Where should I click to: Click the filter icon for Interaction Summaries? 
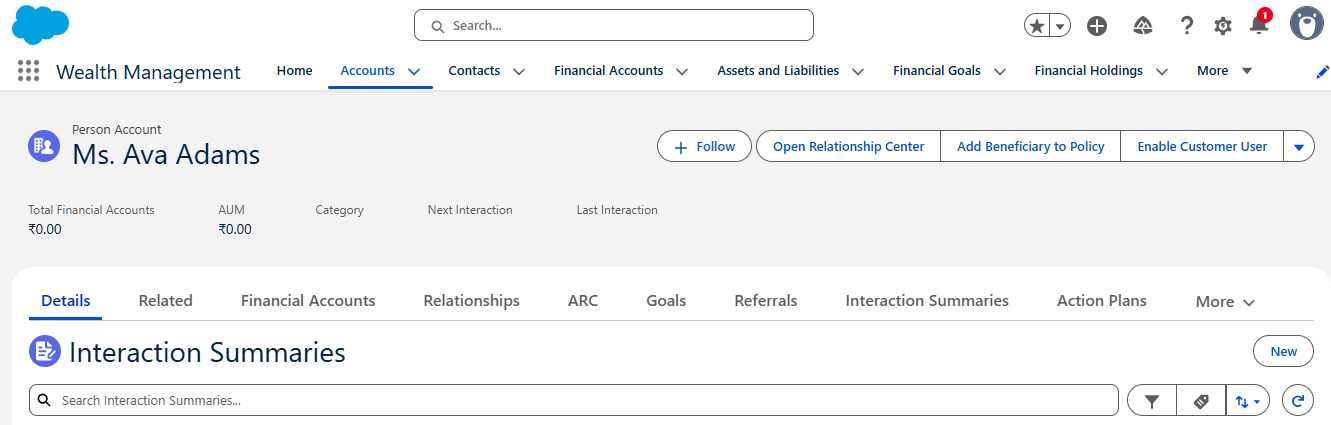[x=1152, y=401]
